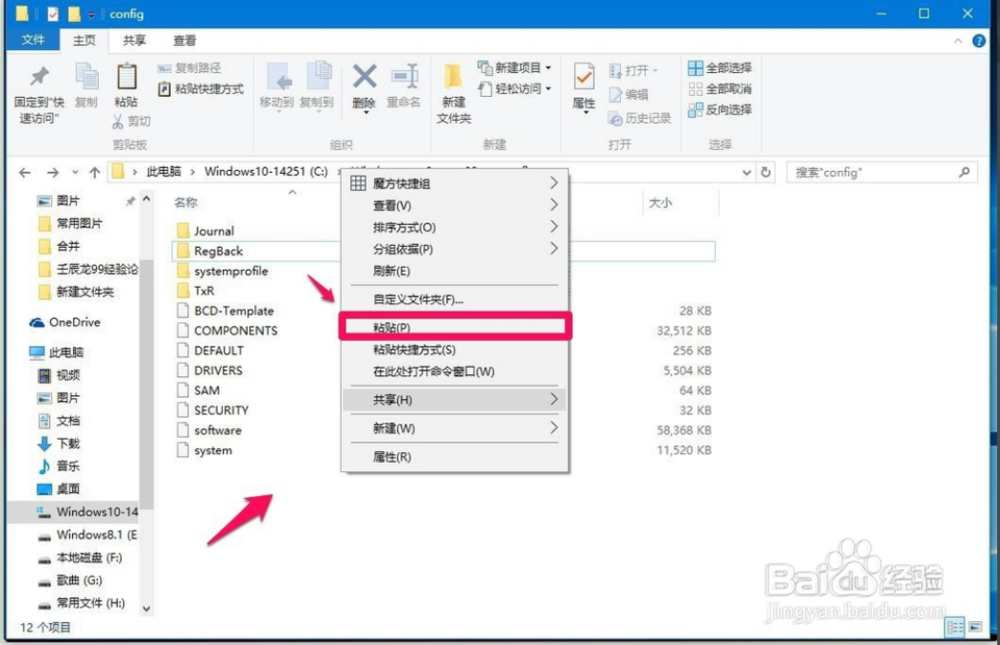This screenshot has width=1000, height=645.
Task: Click inside the 搜索 config search box
Action: click(880, 171)
